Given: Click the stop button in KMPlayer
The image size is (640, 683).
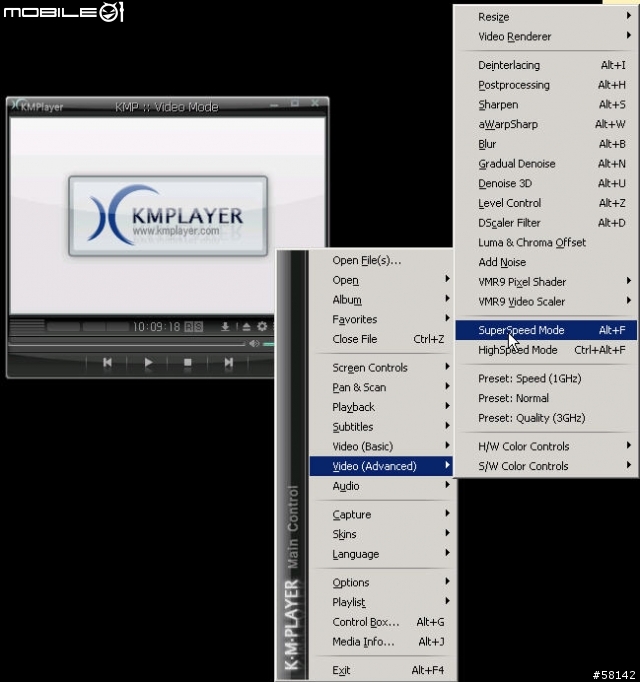Looking at the screenshot, I should [x=188, y=362].
